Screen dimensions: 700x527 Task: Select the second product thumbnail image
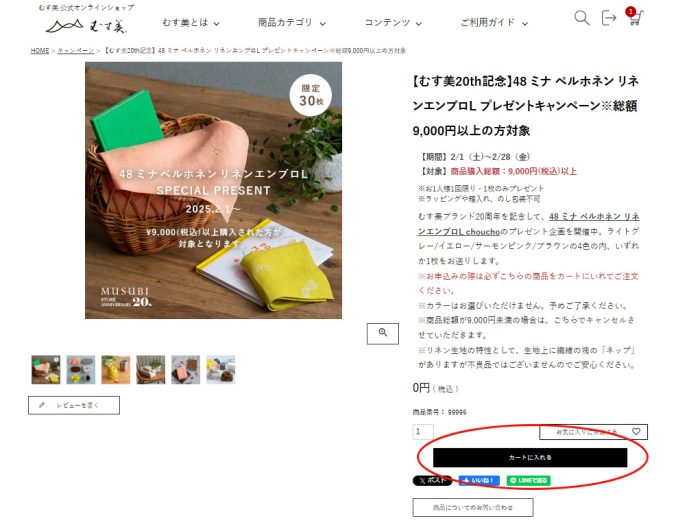tap(81, 370)
